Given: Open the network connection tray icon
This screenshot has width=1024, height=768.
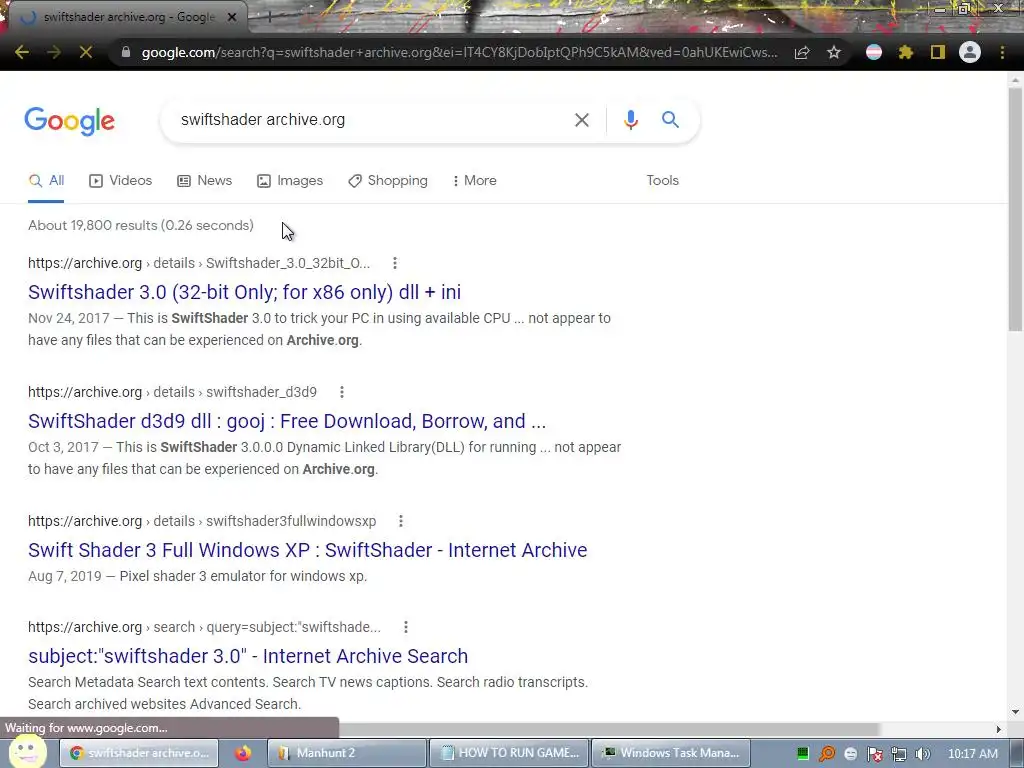Looking at the screenshot, I should click(x=899, y=754).
